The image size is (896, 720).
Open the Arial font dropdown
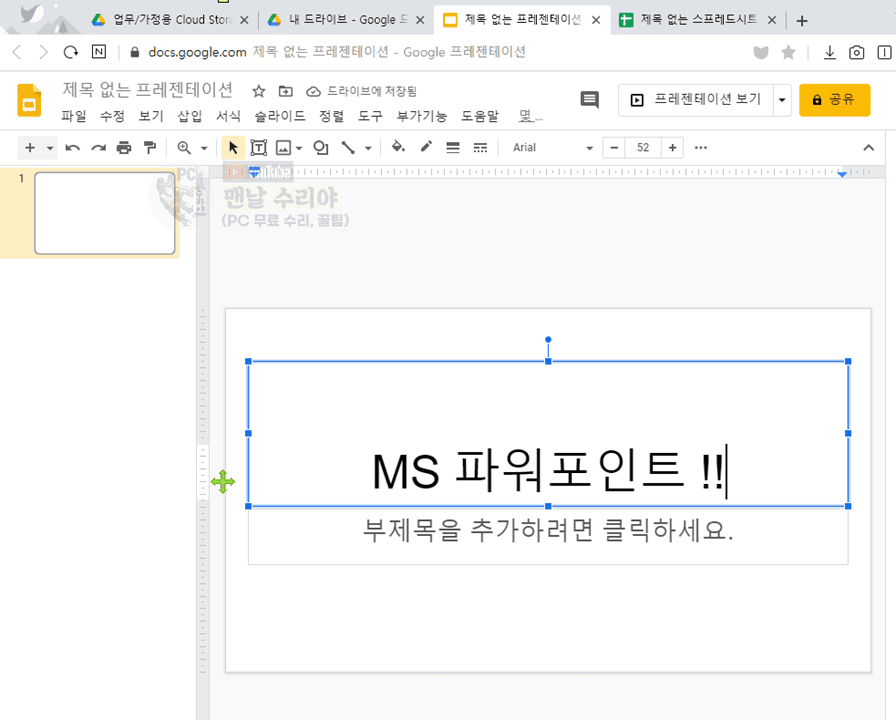click(x=552, y=148)
